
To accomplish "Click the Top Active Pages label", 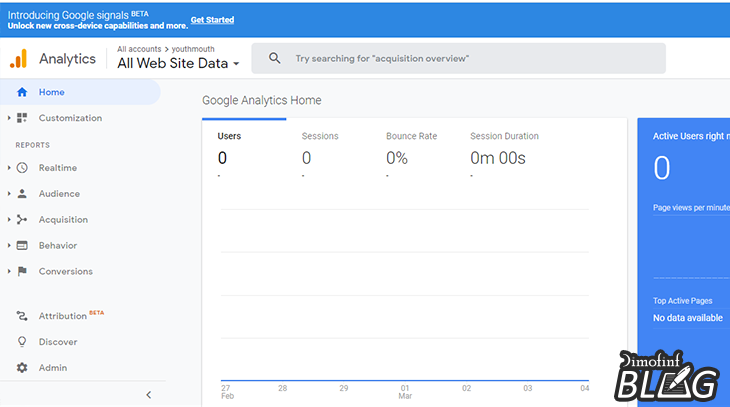I will coord(683,301).
